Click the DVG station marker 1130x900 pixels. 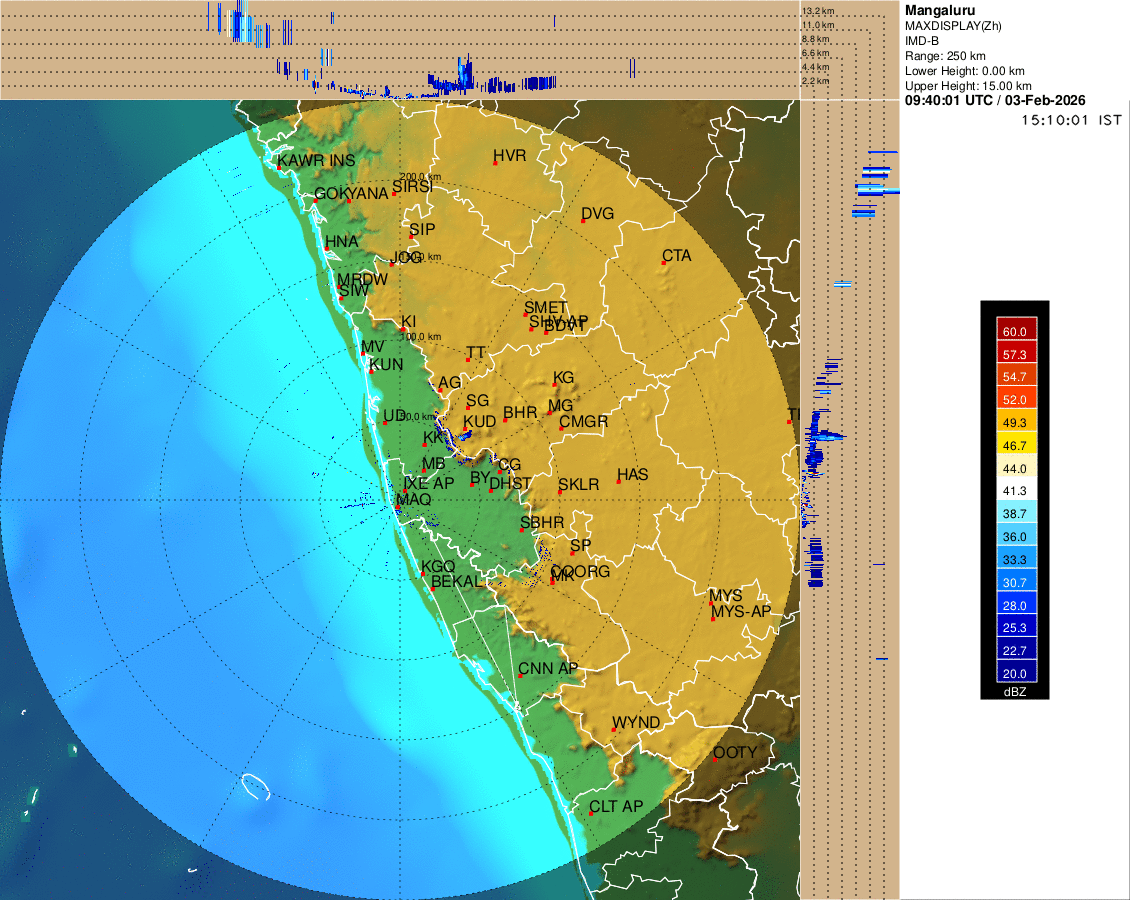pos(584,222)
